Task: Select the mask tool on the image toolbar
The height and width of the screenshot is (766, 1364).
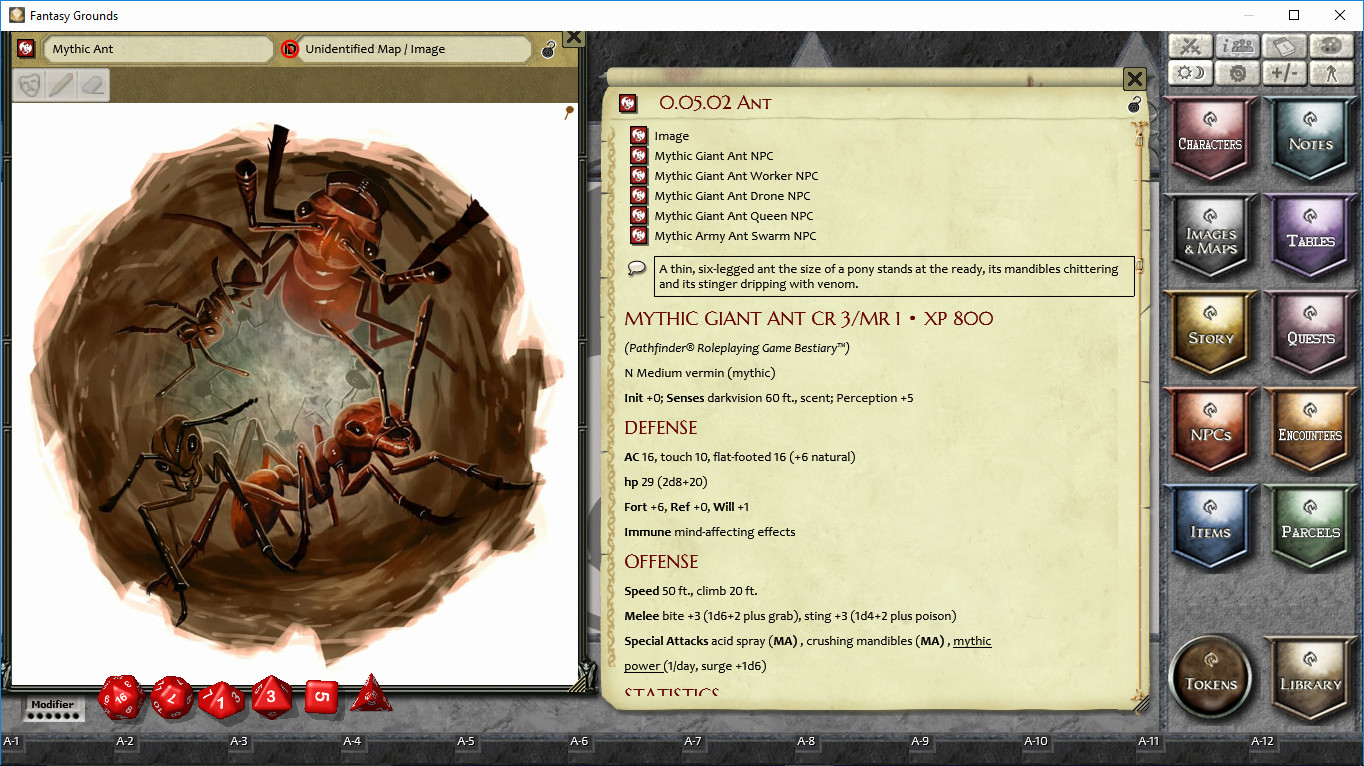Action: [x=28, y=85]
